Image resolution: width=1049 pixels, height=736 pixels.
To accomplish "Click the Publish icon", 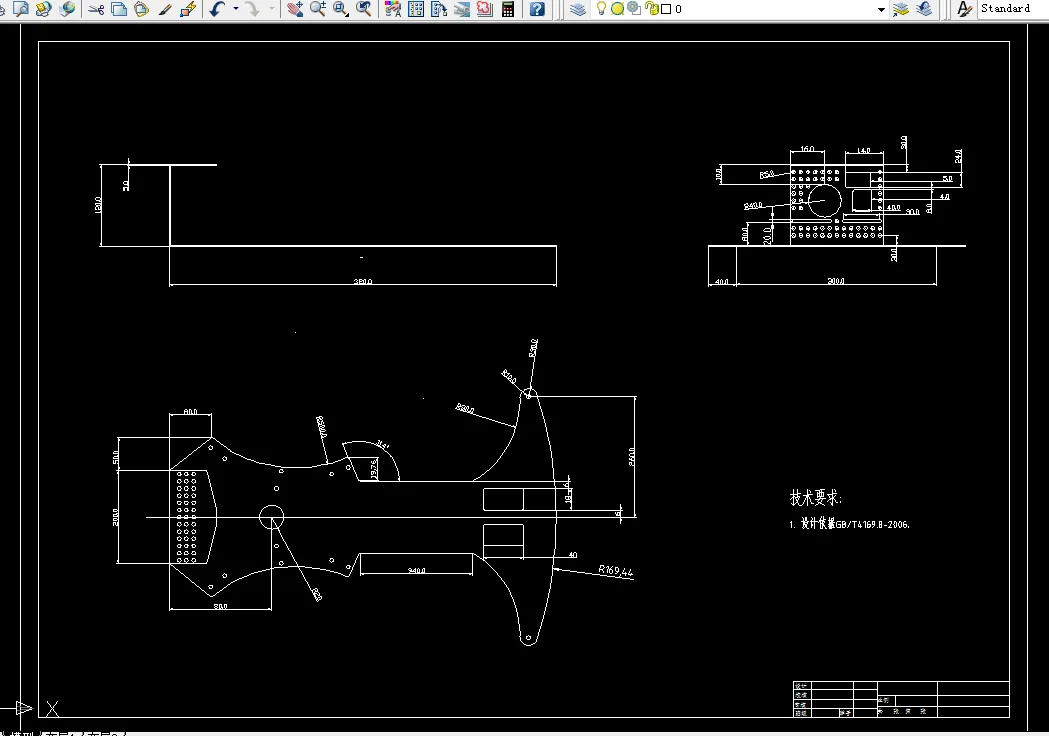I will tap(43, 9).
